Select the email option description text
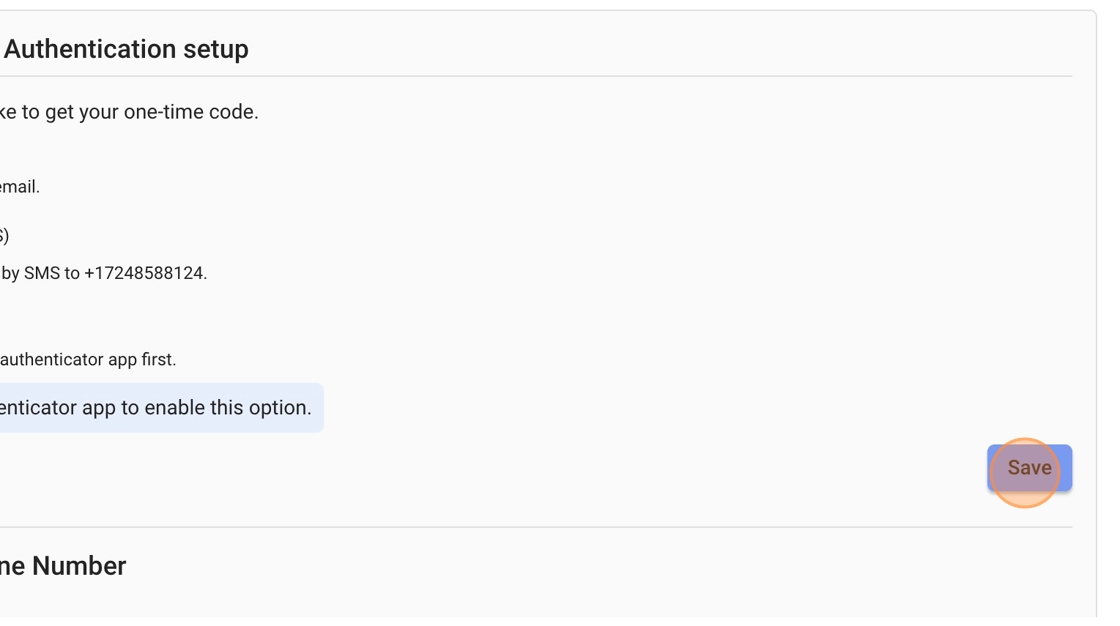The height and width of the screenshot is (626, 1120). point(19,187)
